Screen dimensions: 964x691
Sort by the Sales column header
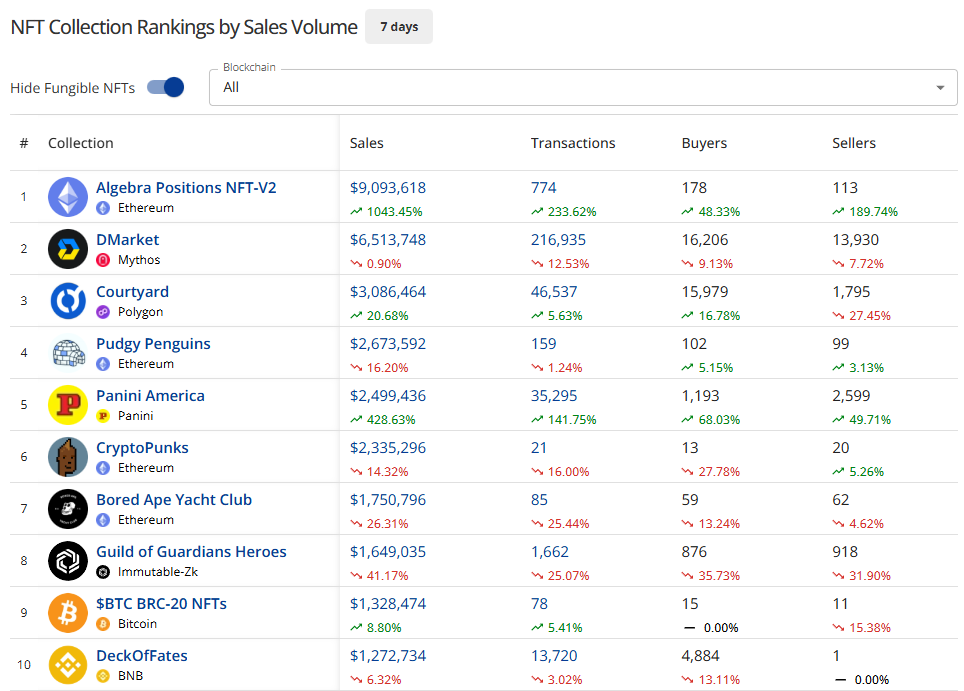(x=367, y=143)
